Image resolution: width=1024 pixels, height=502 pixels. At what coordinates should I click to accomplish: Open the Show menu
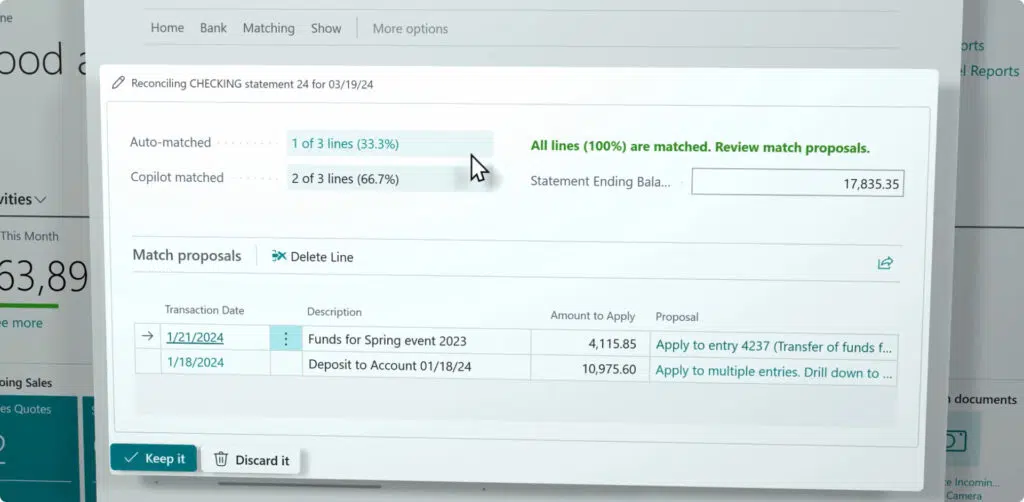tap(326, 28)
